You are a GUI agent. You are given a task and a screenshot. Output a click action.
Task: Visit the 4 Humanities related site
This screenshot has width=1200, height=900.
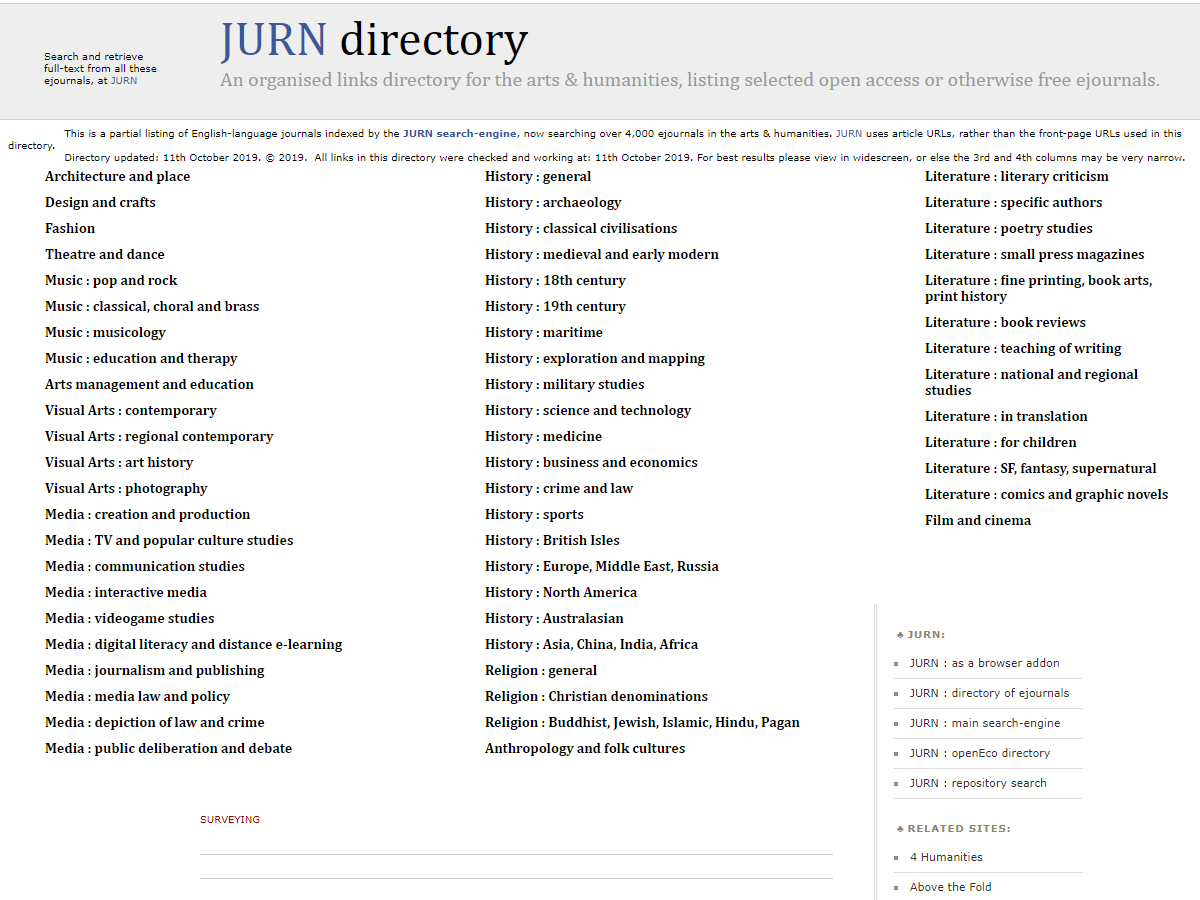[946, 857]
